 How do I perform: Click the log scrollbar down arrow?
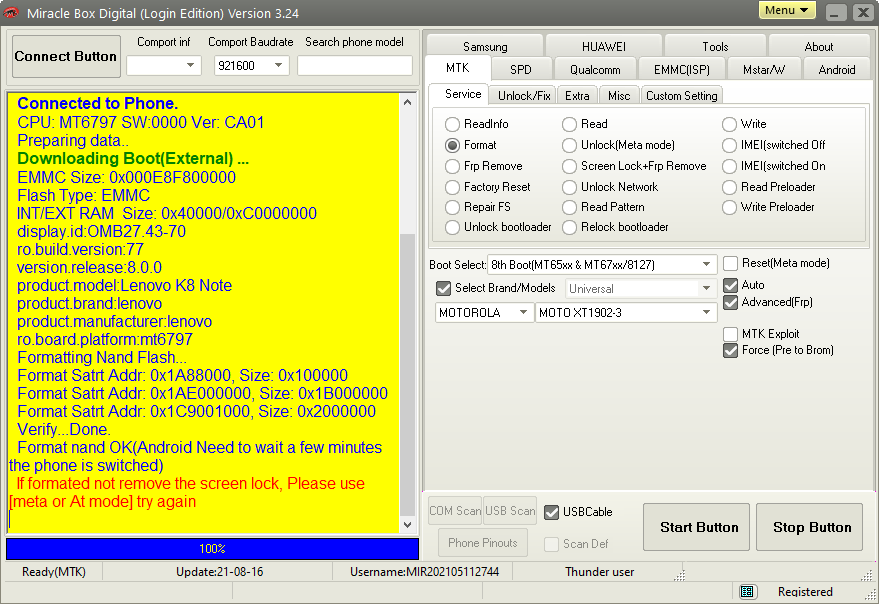408,525
